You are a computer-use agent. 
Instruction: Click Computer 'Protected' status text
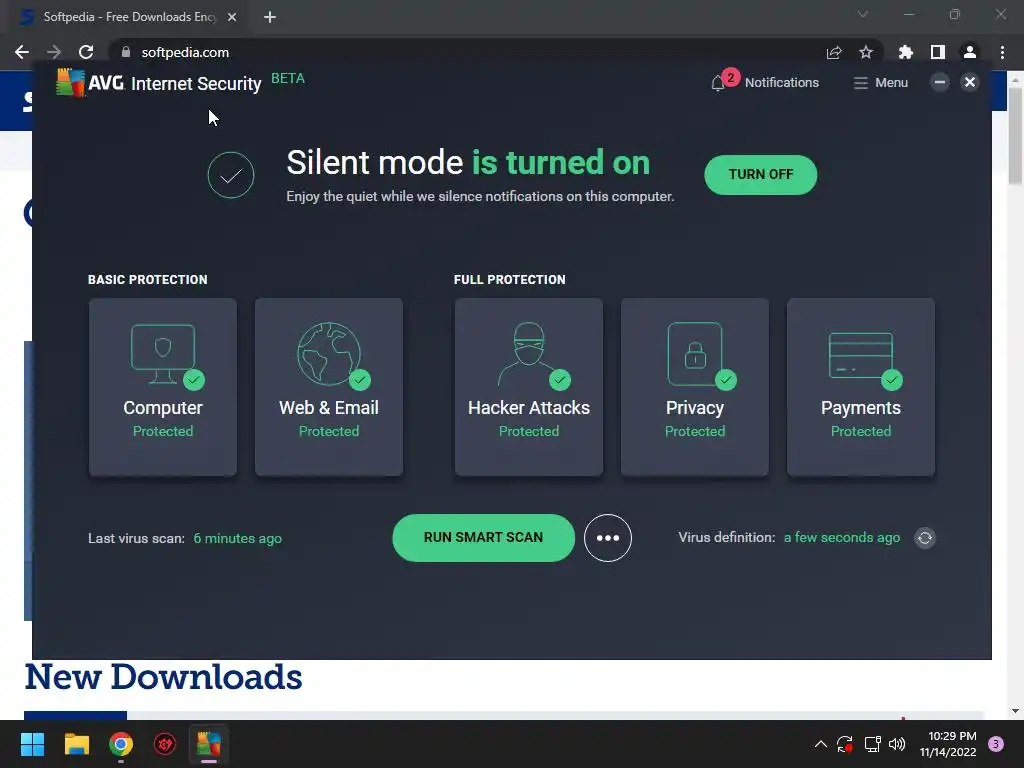pos(163,432)
